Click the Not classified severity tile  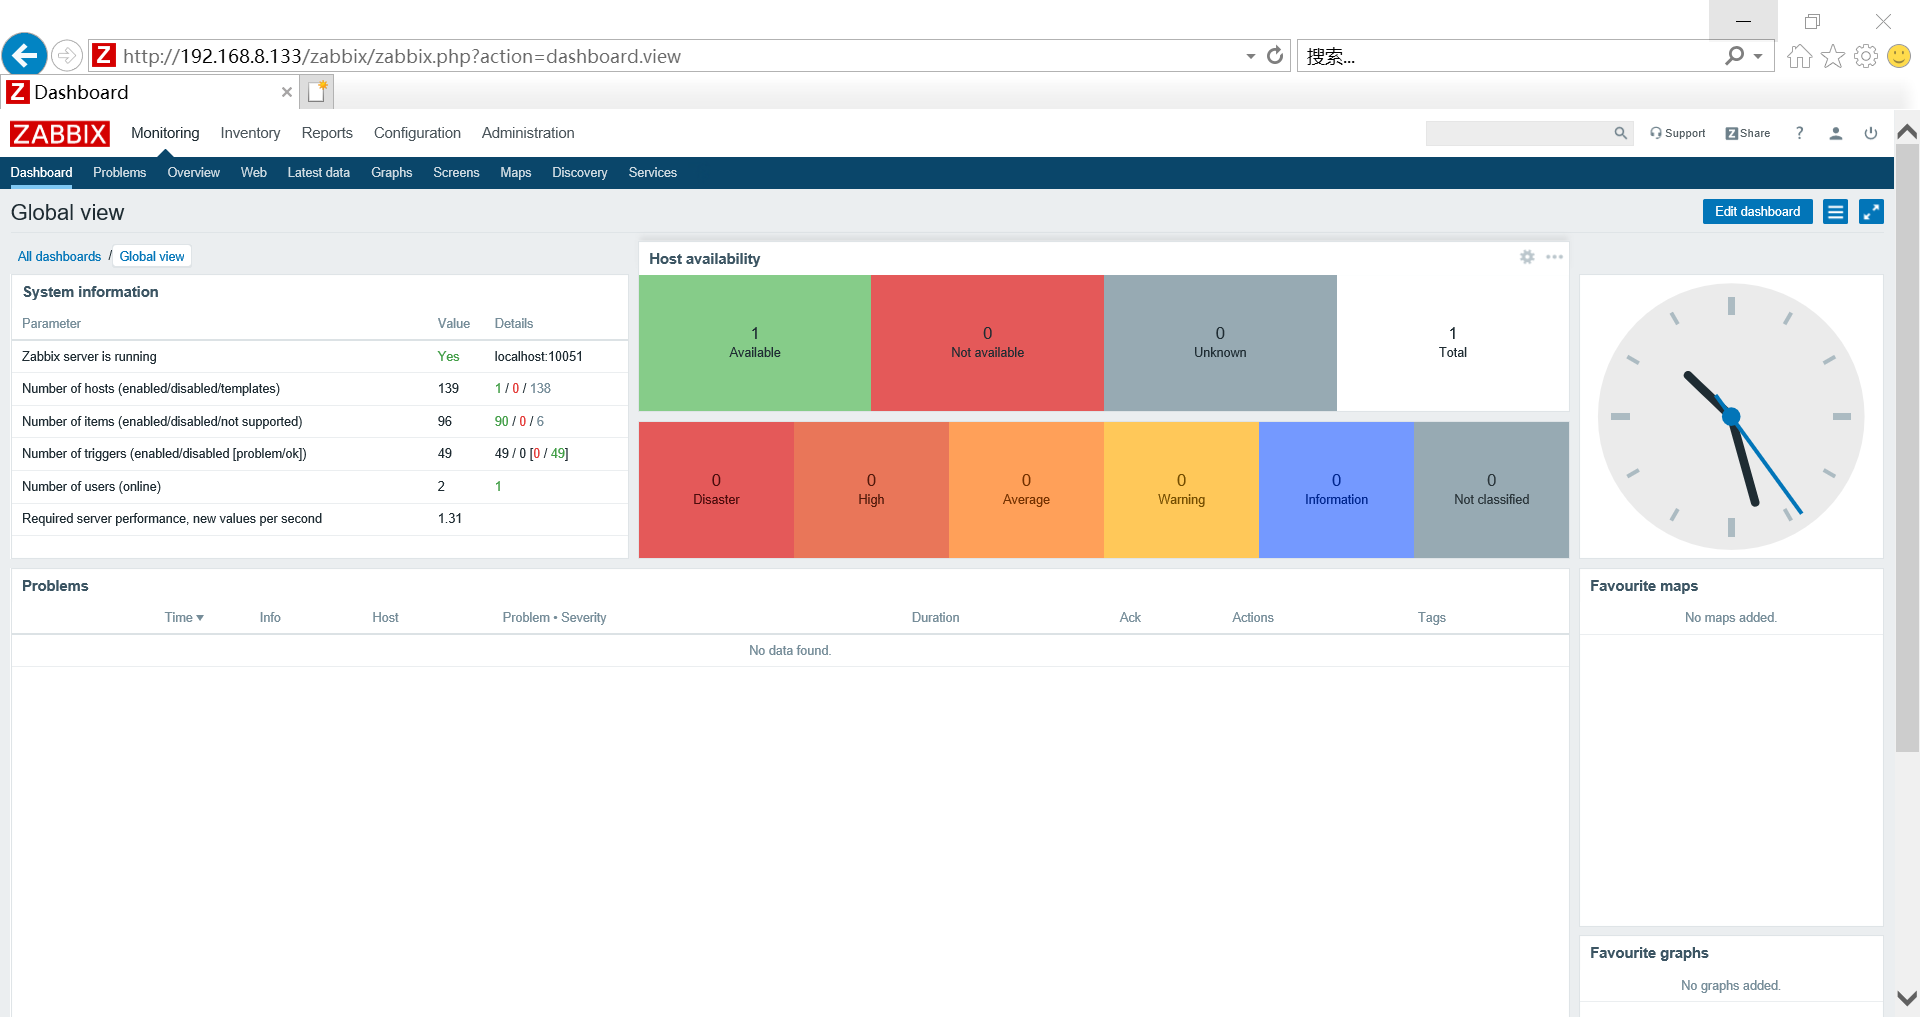pyautogui.click(x=1491, y=490)
